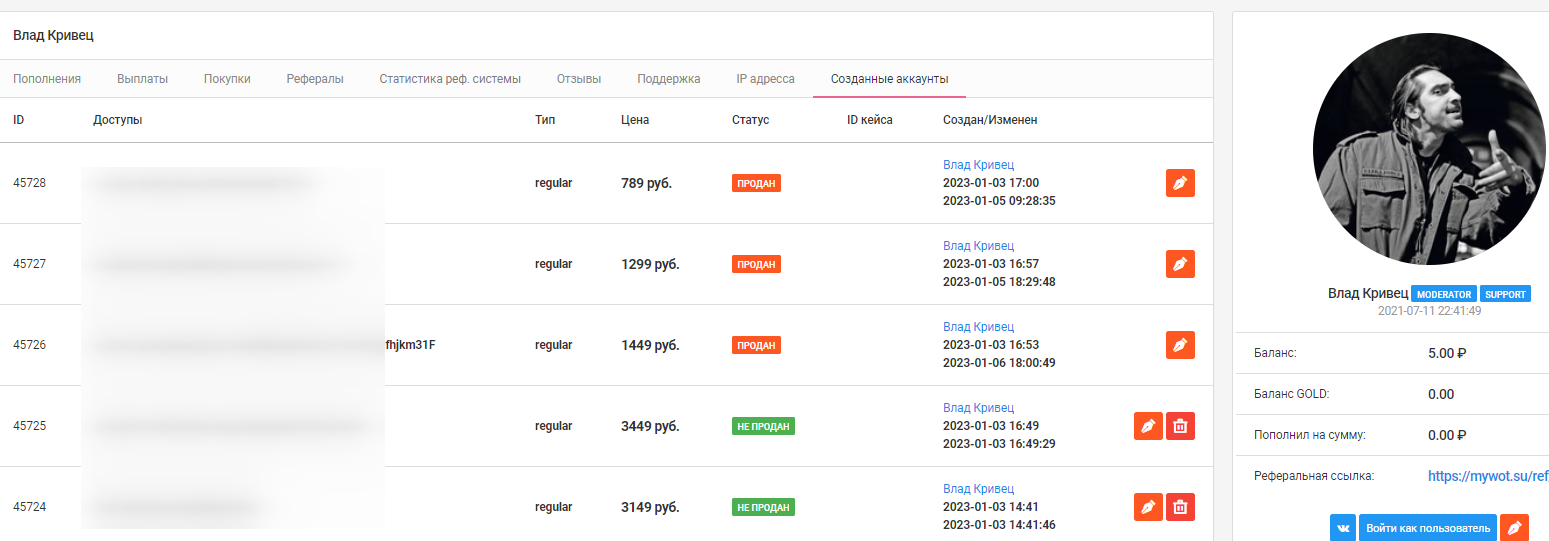Image resolution: width=1549 pixels, height=541 pixels.
Task: Edit the unsold account 45725
Action: tap(1148, 426)
